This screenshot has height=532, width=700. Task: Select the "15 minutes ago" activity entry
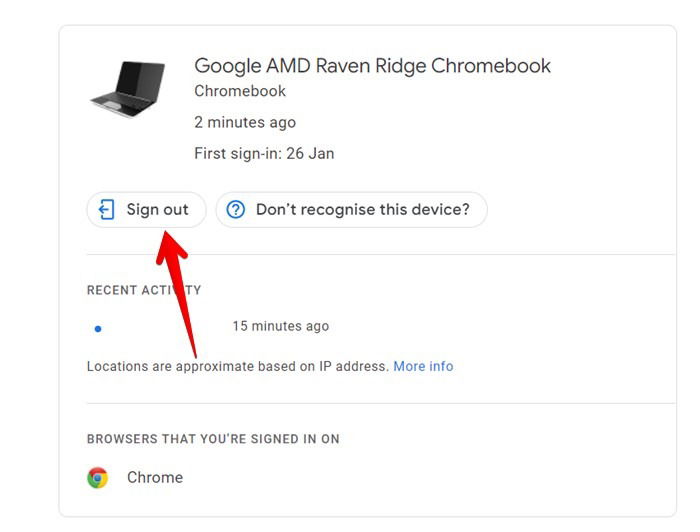pyautogui.click(x=280, y=326)
